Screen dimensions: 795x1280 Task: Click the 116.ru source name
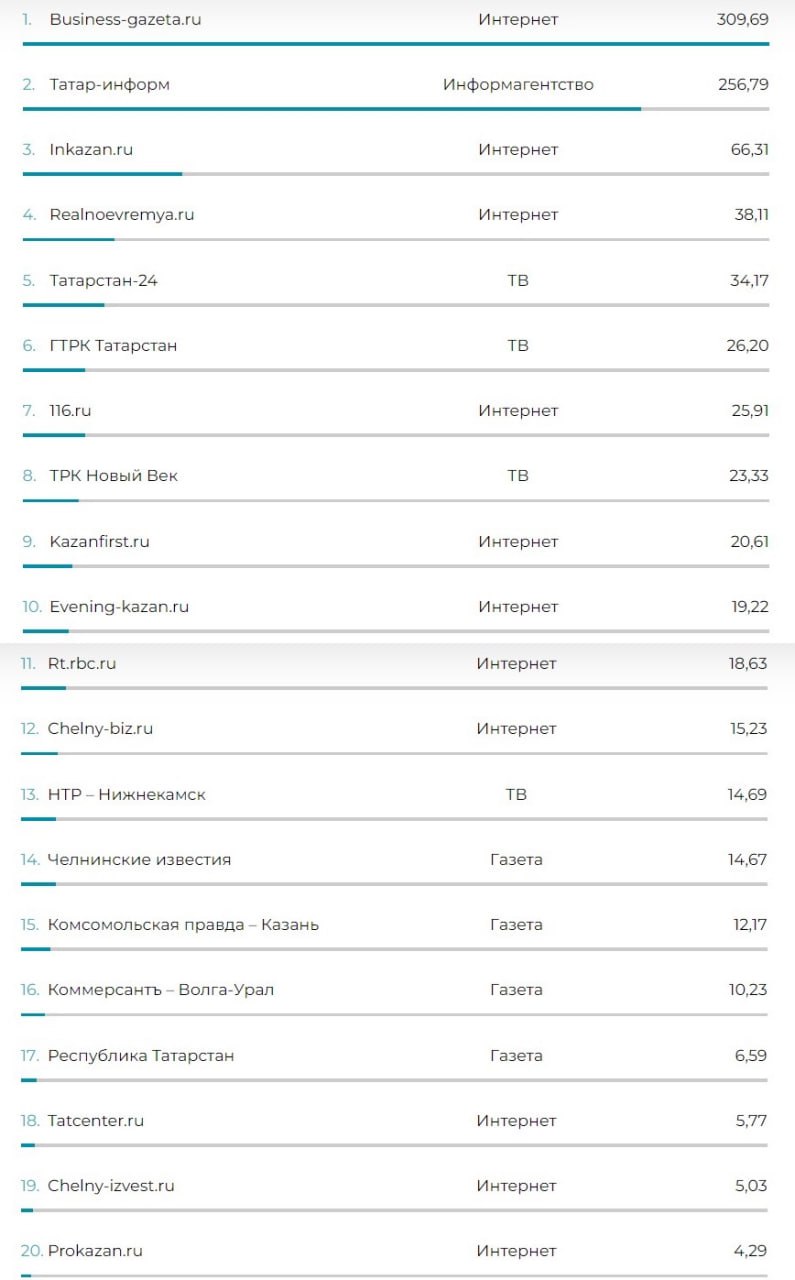point(70,410)
